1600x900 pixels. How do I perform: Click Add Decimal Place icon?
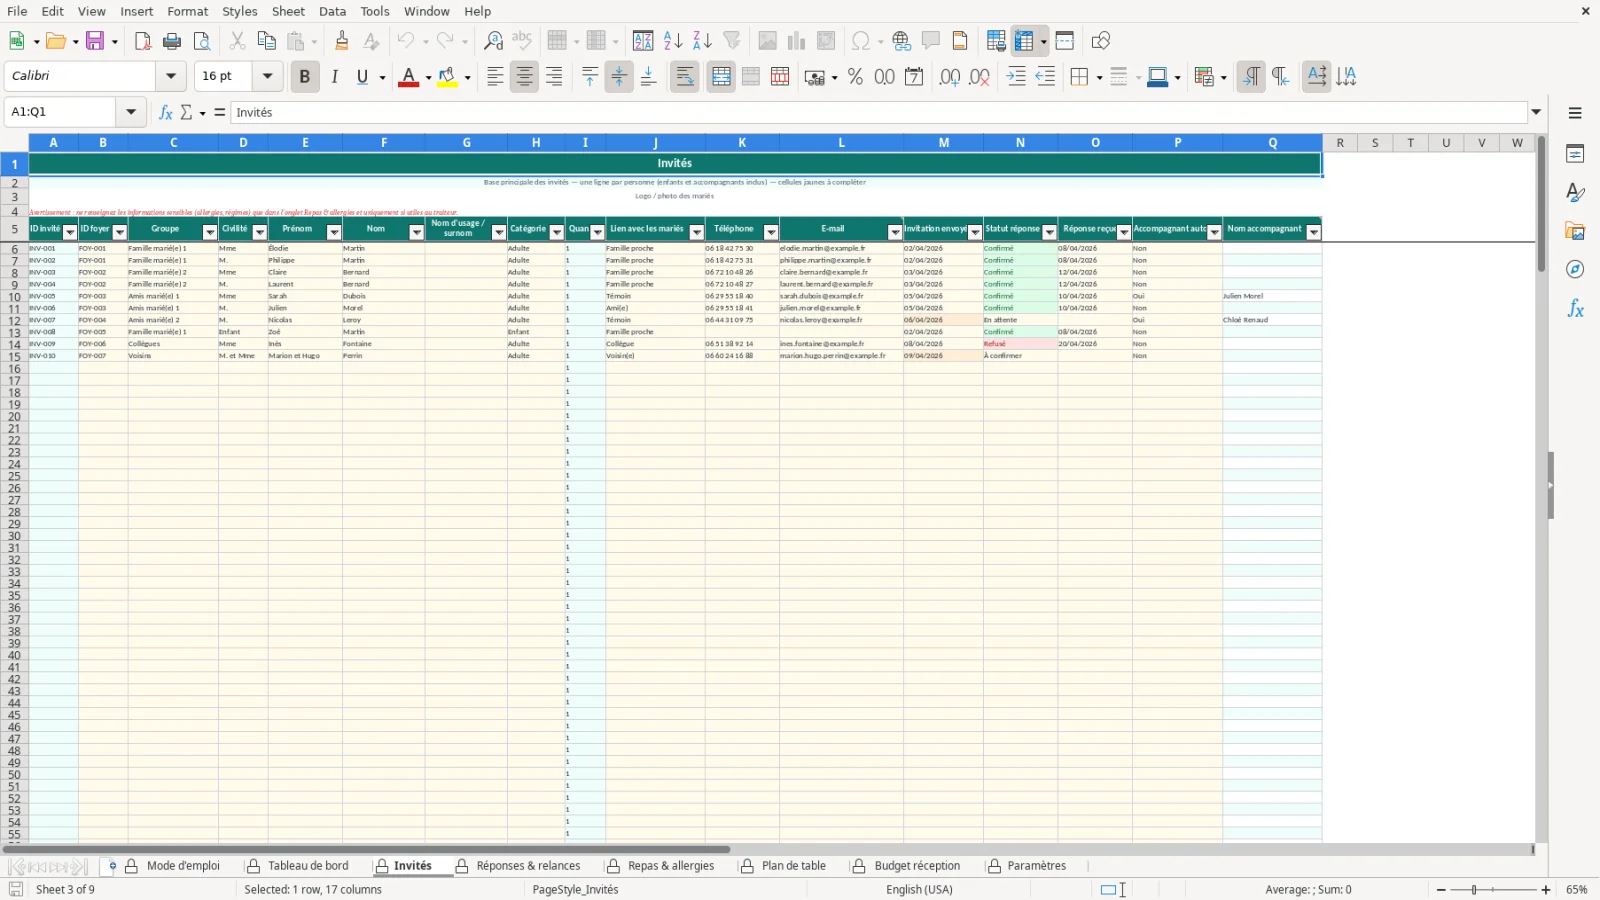[x=950, y=77]
